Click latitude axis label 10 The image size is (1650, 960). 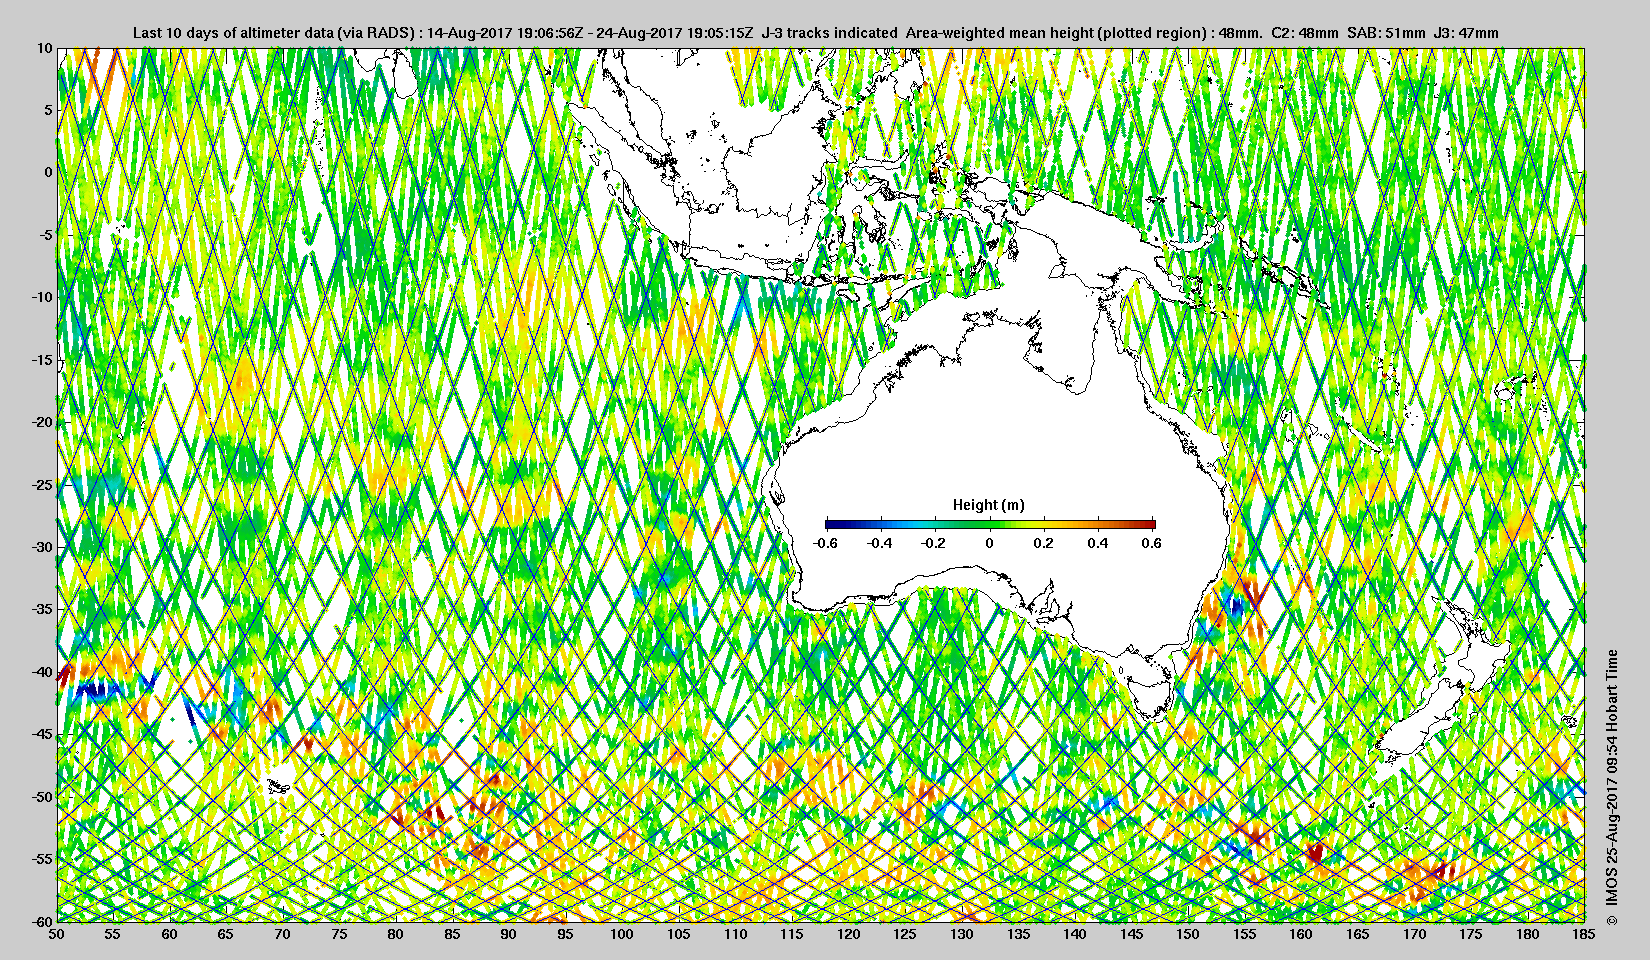[44, 48]
